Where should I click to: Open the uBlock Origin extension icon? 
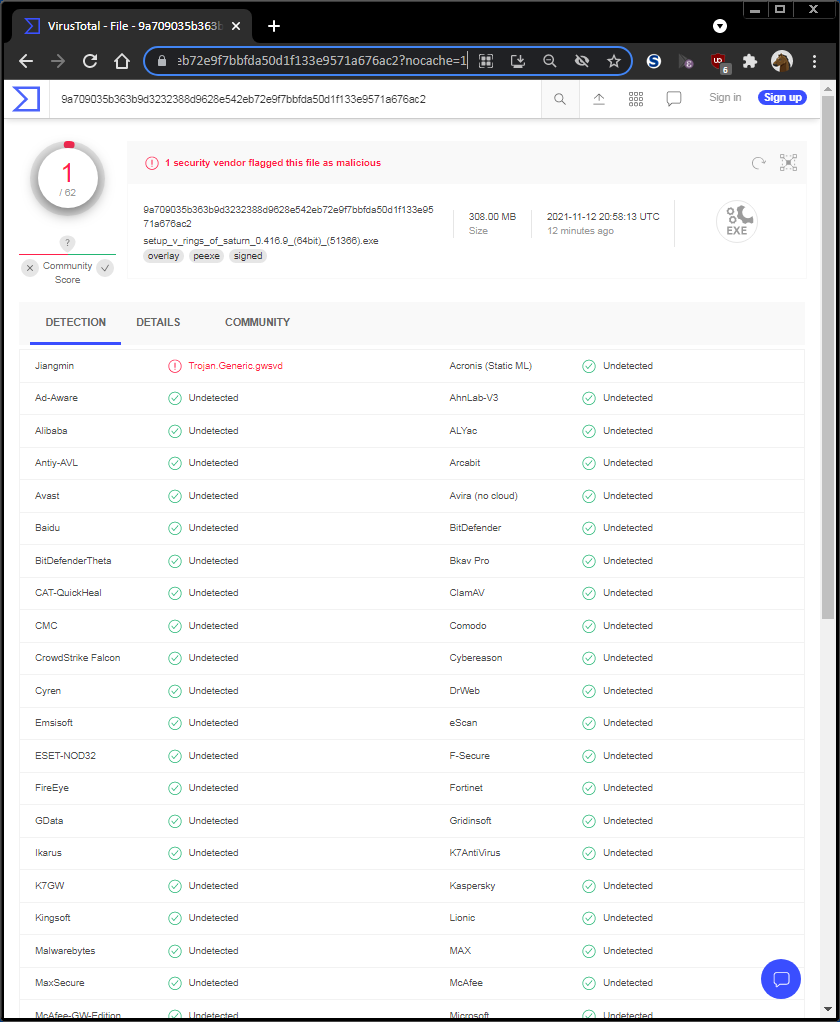tap(719, 63)
